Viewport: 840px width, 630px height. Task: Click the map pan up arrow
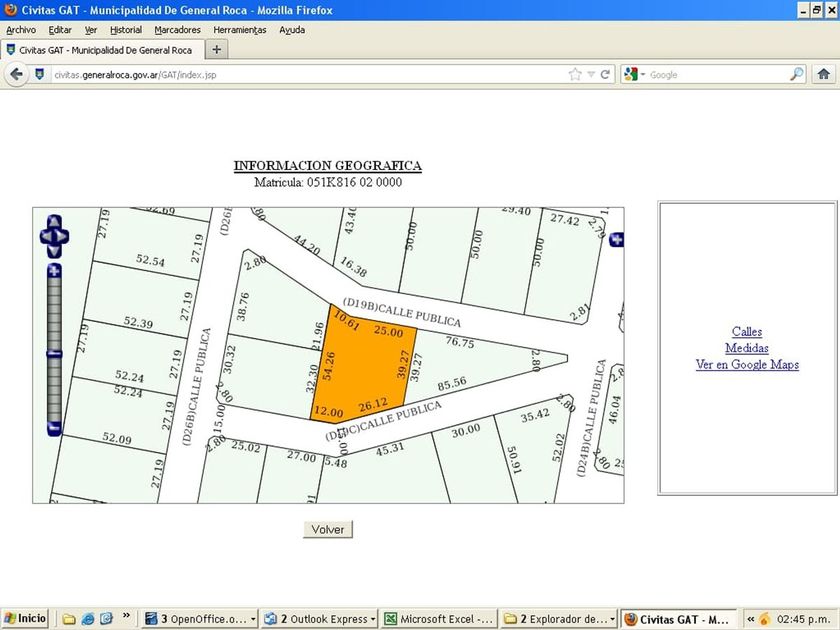click(x=54, y=223)
